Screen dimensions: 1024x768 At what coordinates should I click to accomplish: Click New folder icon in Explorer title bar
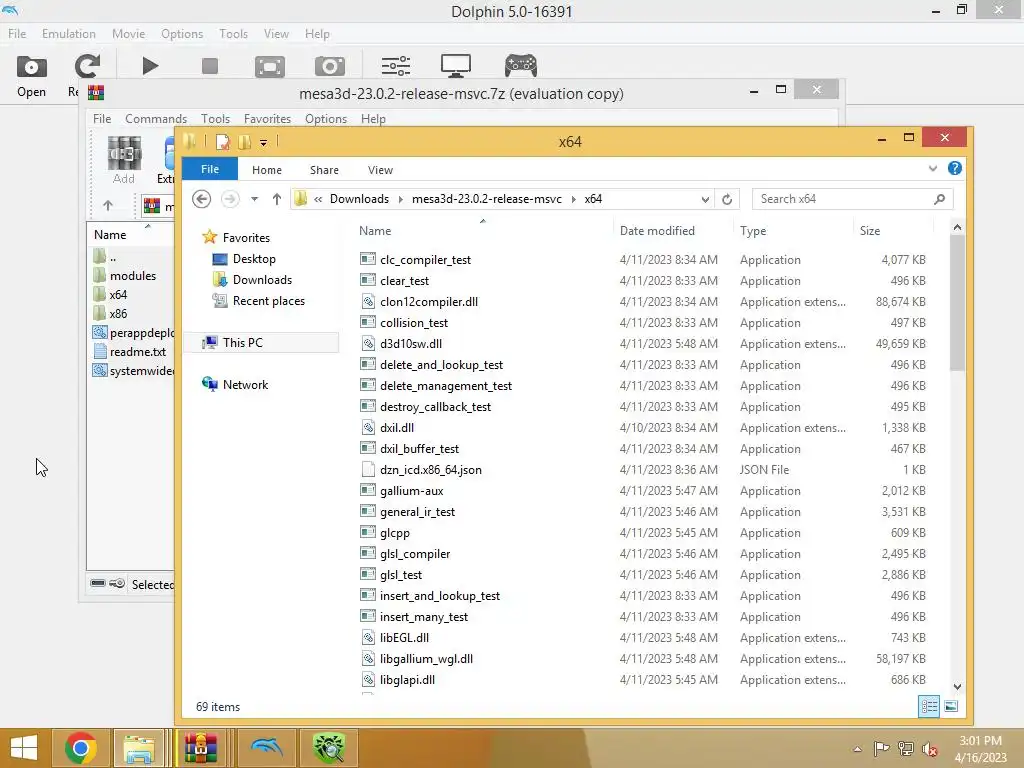click(x=244, y=142)
